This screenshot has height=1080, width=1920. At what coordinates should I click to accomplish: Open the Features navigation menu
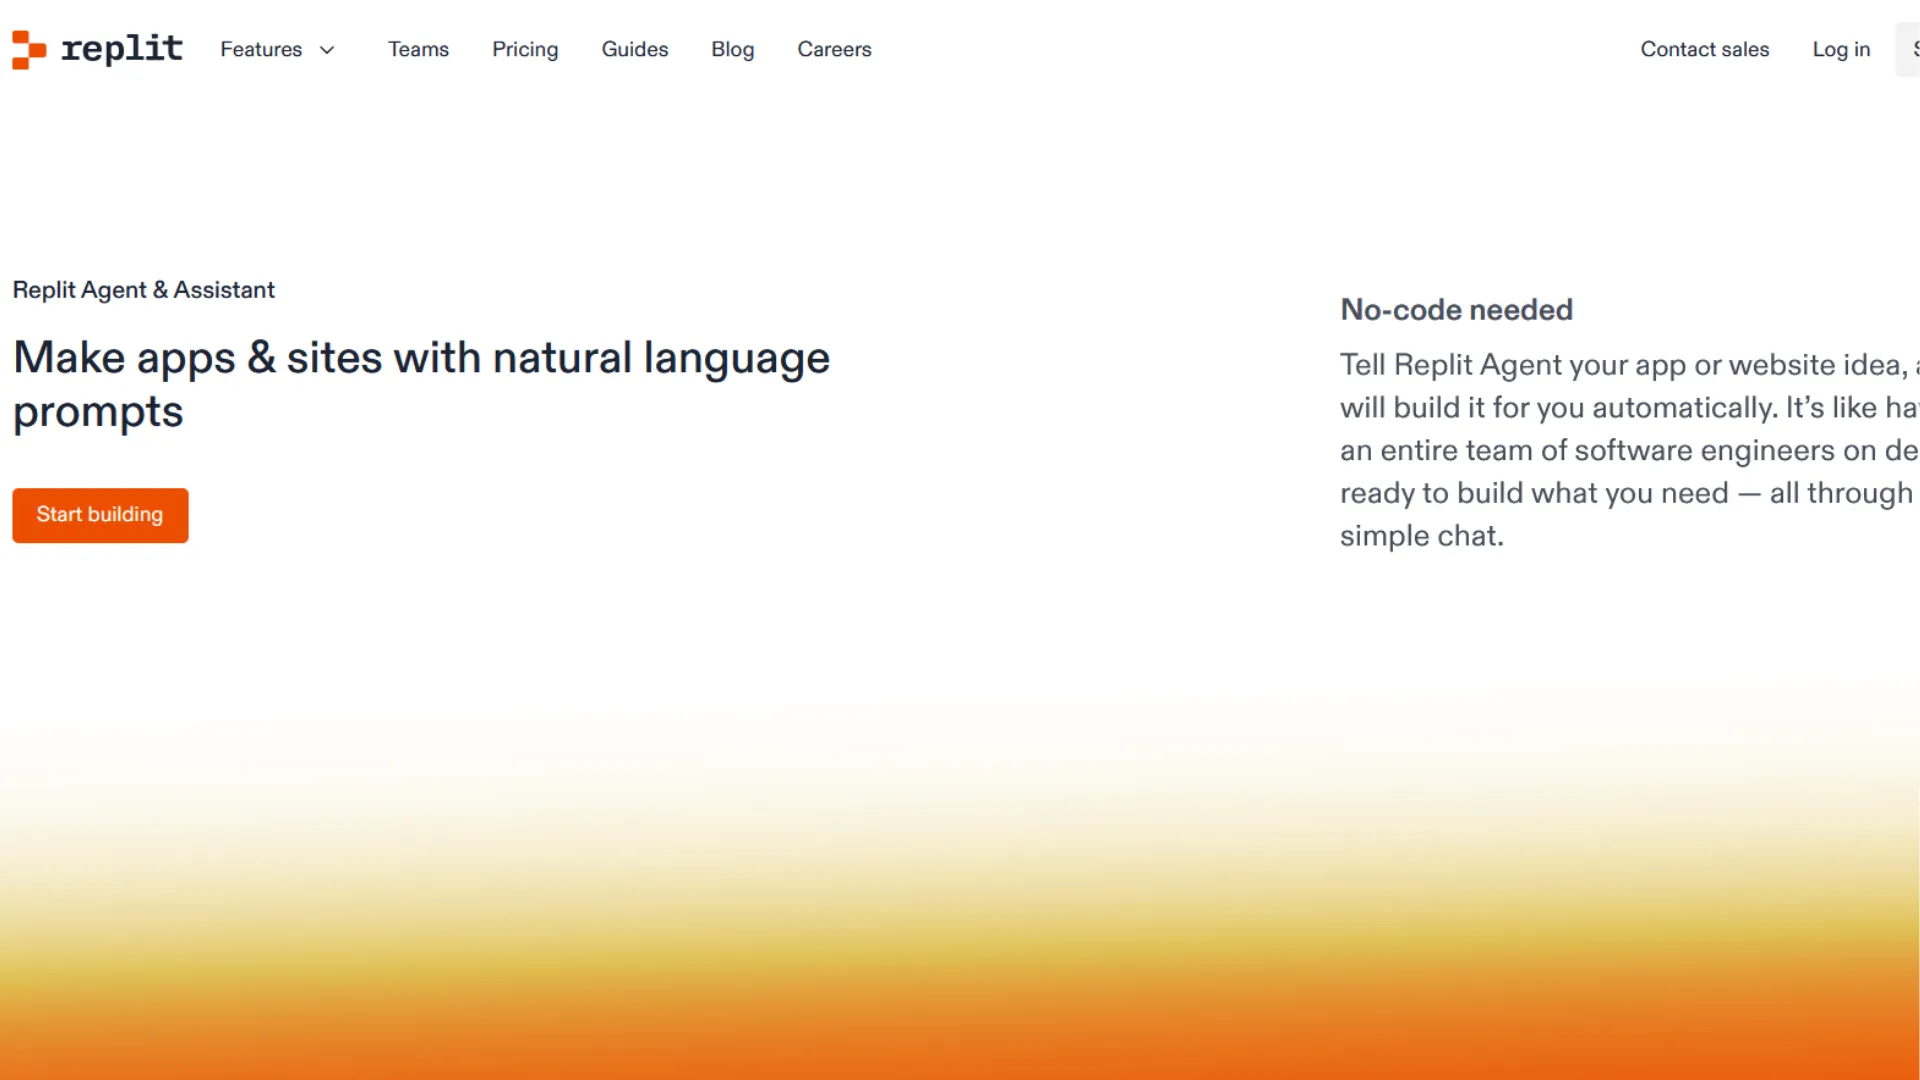point(261,49)
